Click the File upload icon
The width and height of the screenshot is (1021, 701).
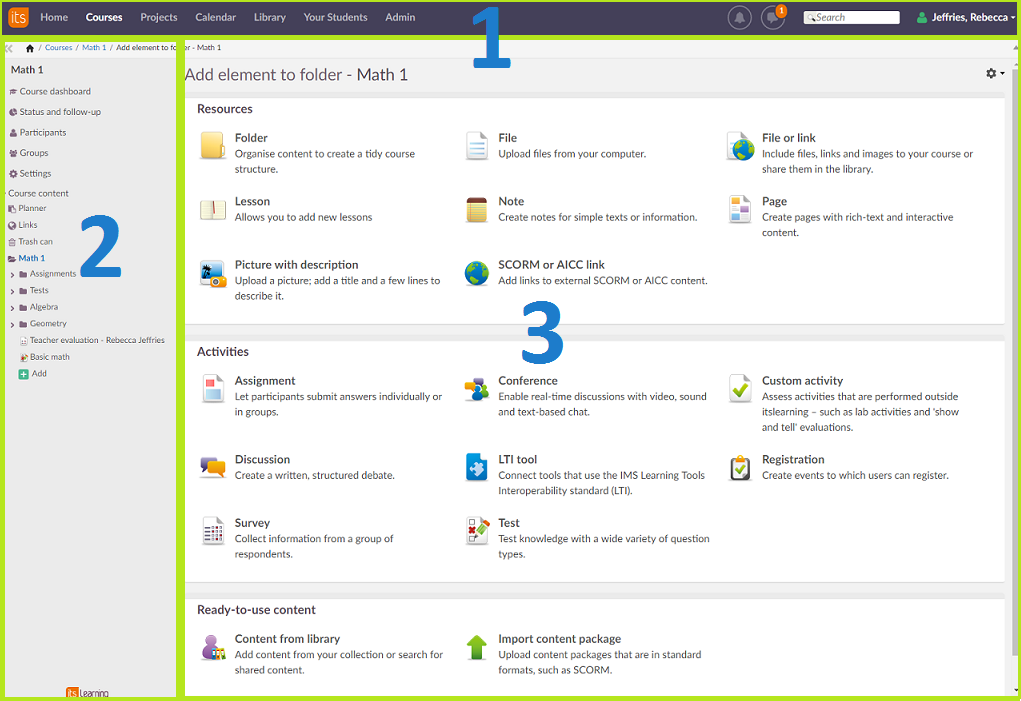point(477,145)
